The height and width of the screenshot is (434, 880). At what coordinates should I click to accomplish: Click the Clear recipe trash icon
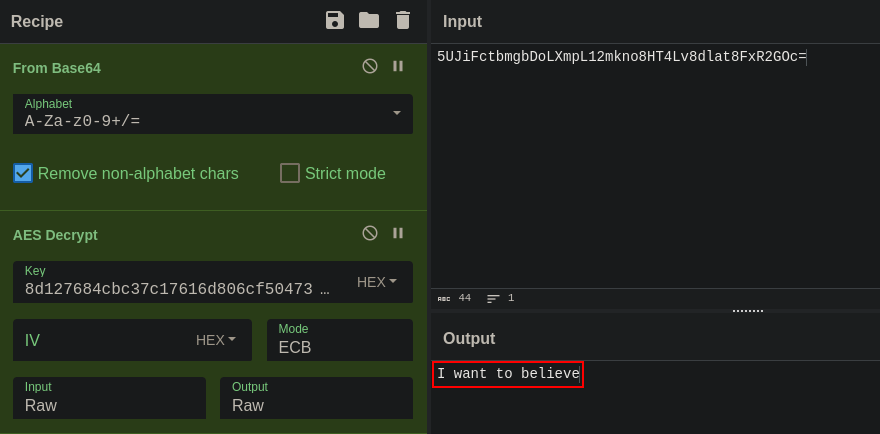[403, 21]
